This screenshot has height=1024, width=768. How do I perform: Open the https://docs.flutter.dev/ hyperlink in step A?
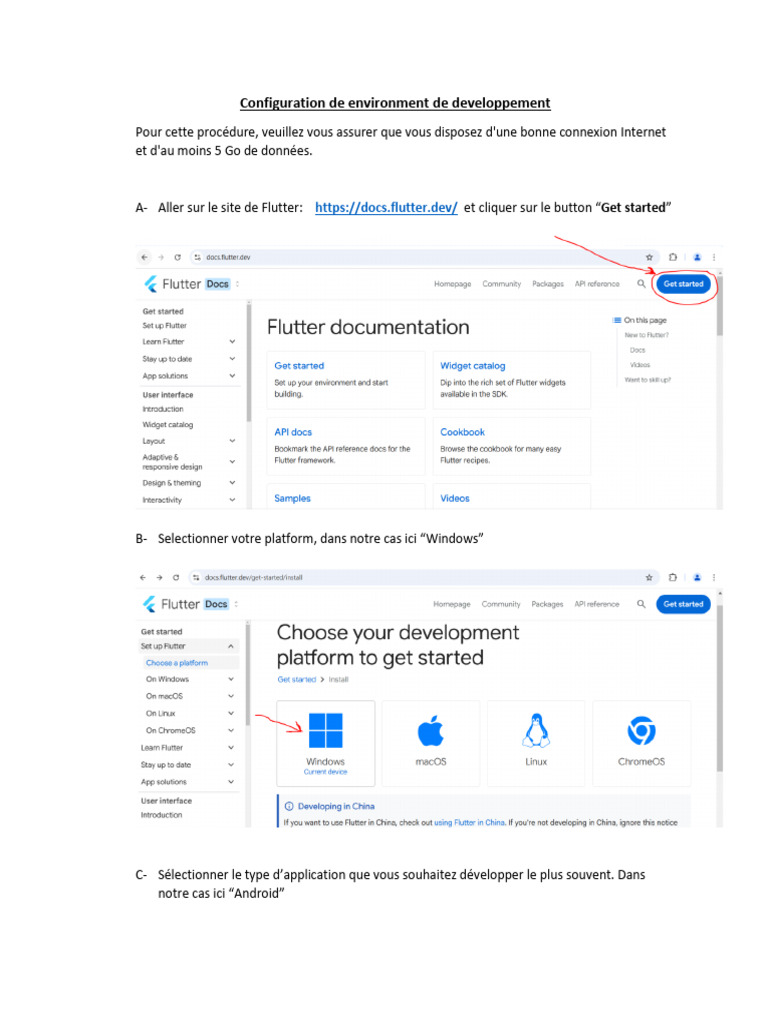coord(386,208)
